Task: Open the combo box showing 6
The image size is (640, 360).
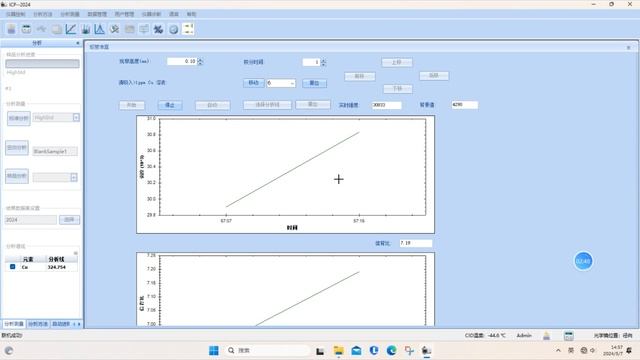Action: tap(281, 83)
